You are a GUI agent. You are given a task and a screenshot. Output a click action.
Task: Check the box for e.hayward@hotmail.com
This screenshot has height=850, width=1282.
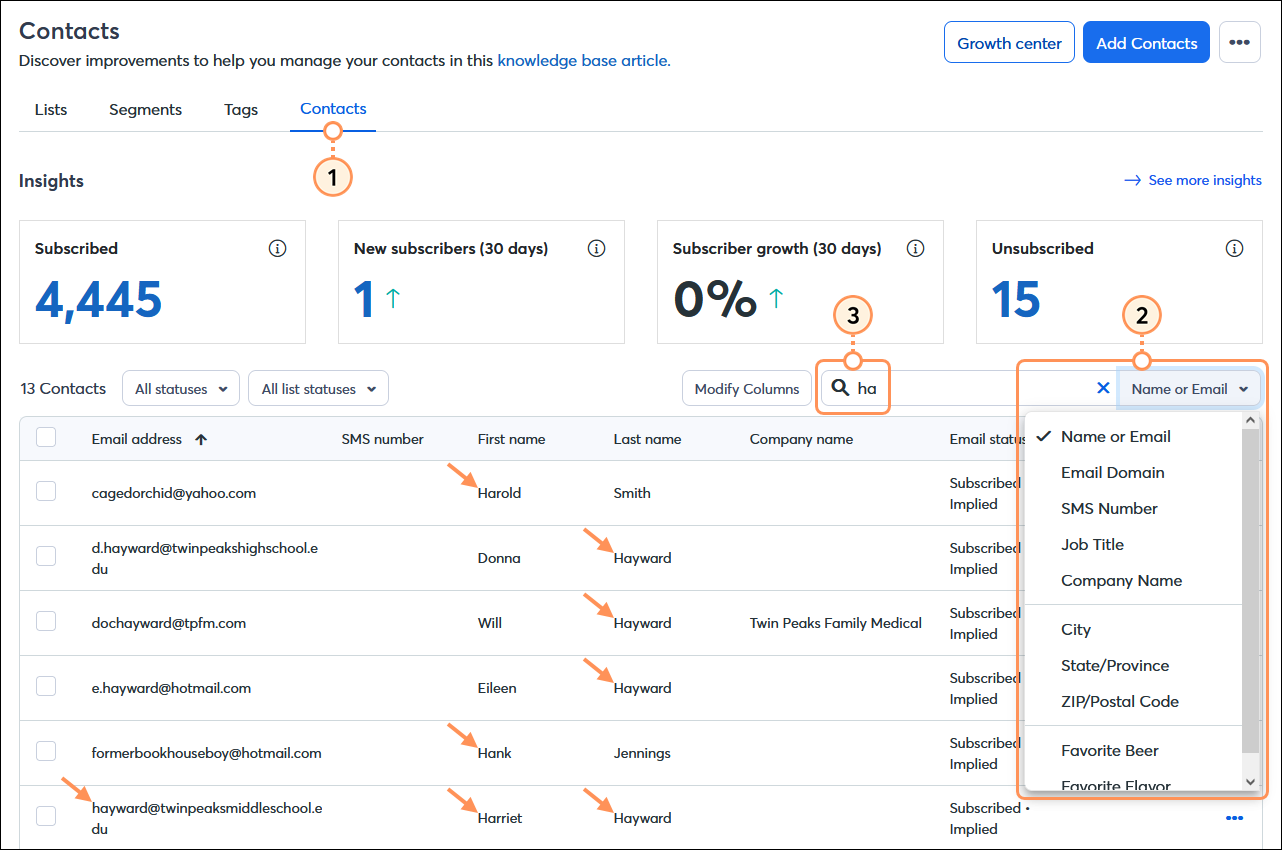(46, 686)
